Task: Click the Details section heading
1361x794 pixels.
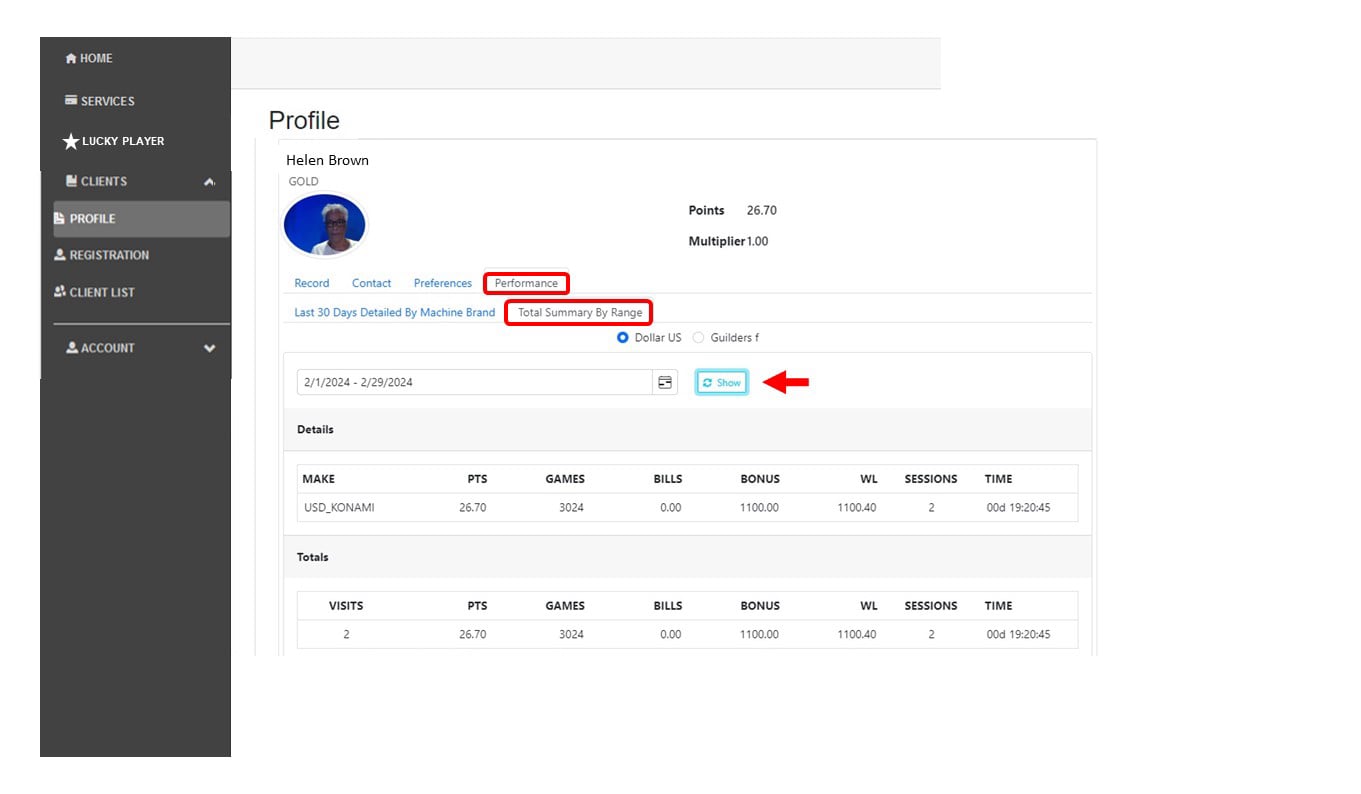Action: 315,430
